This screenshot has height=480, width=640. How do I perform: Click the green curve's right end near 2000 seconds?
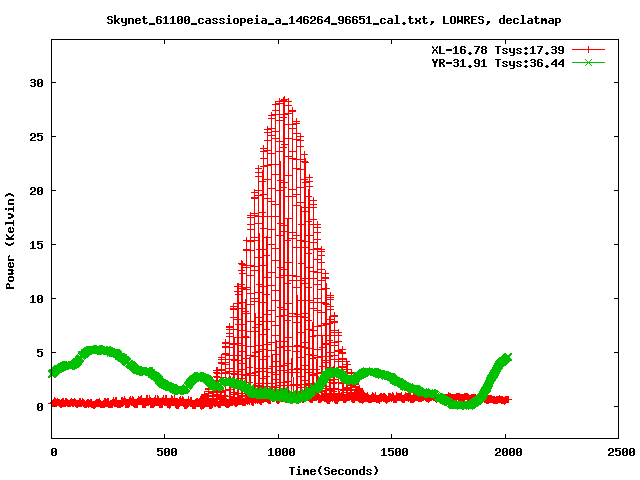(x=507, y=358)
